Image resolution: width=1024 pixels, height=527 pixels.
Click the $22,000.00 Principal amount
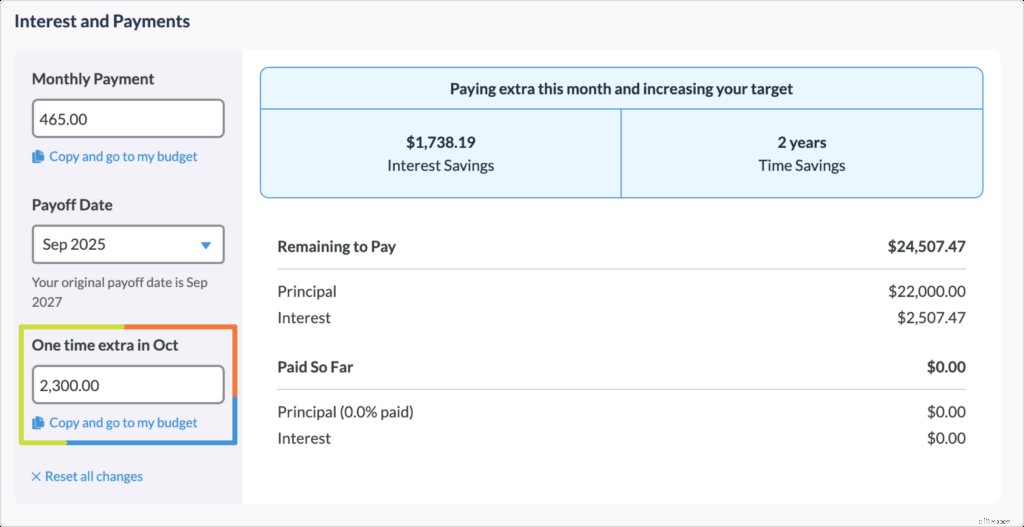coord(926,292)
